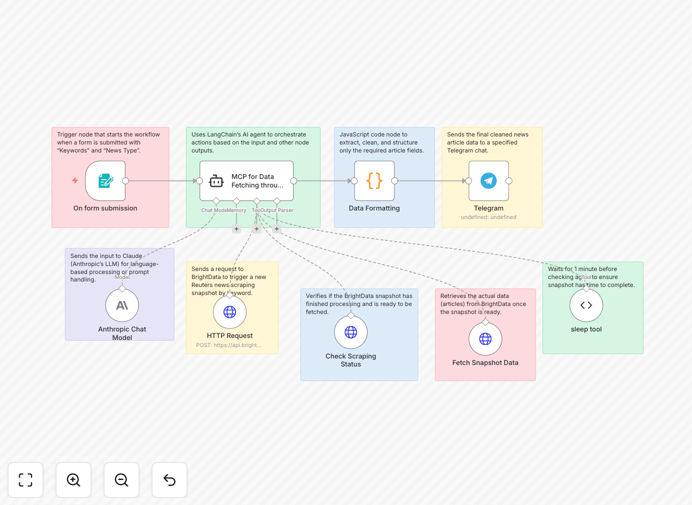This screenshot has height=505, width=692.
Task: Open the HTTP Request node
Action: click(x=229, y=312)
